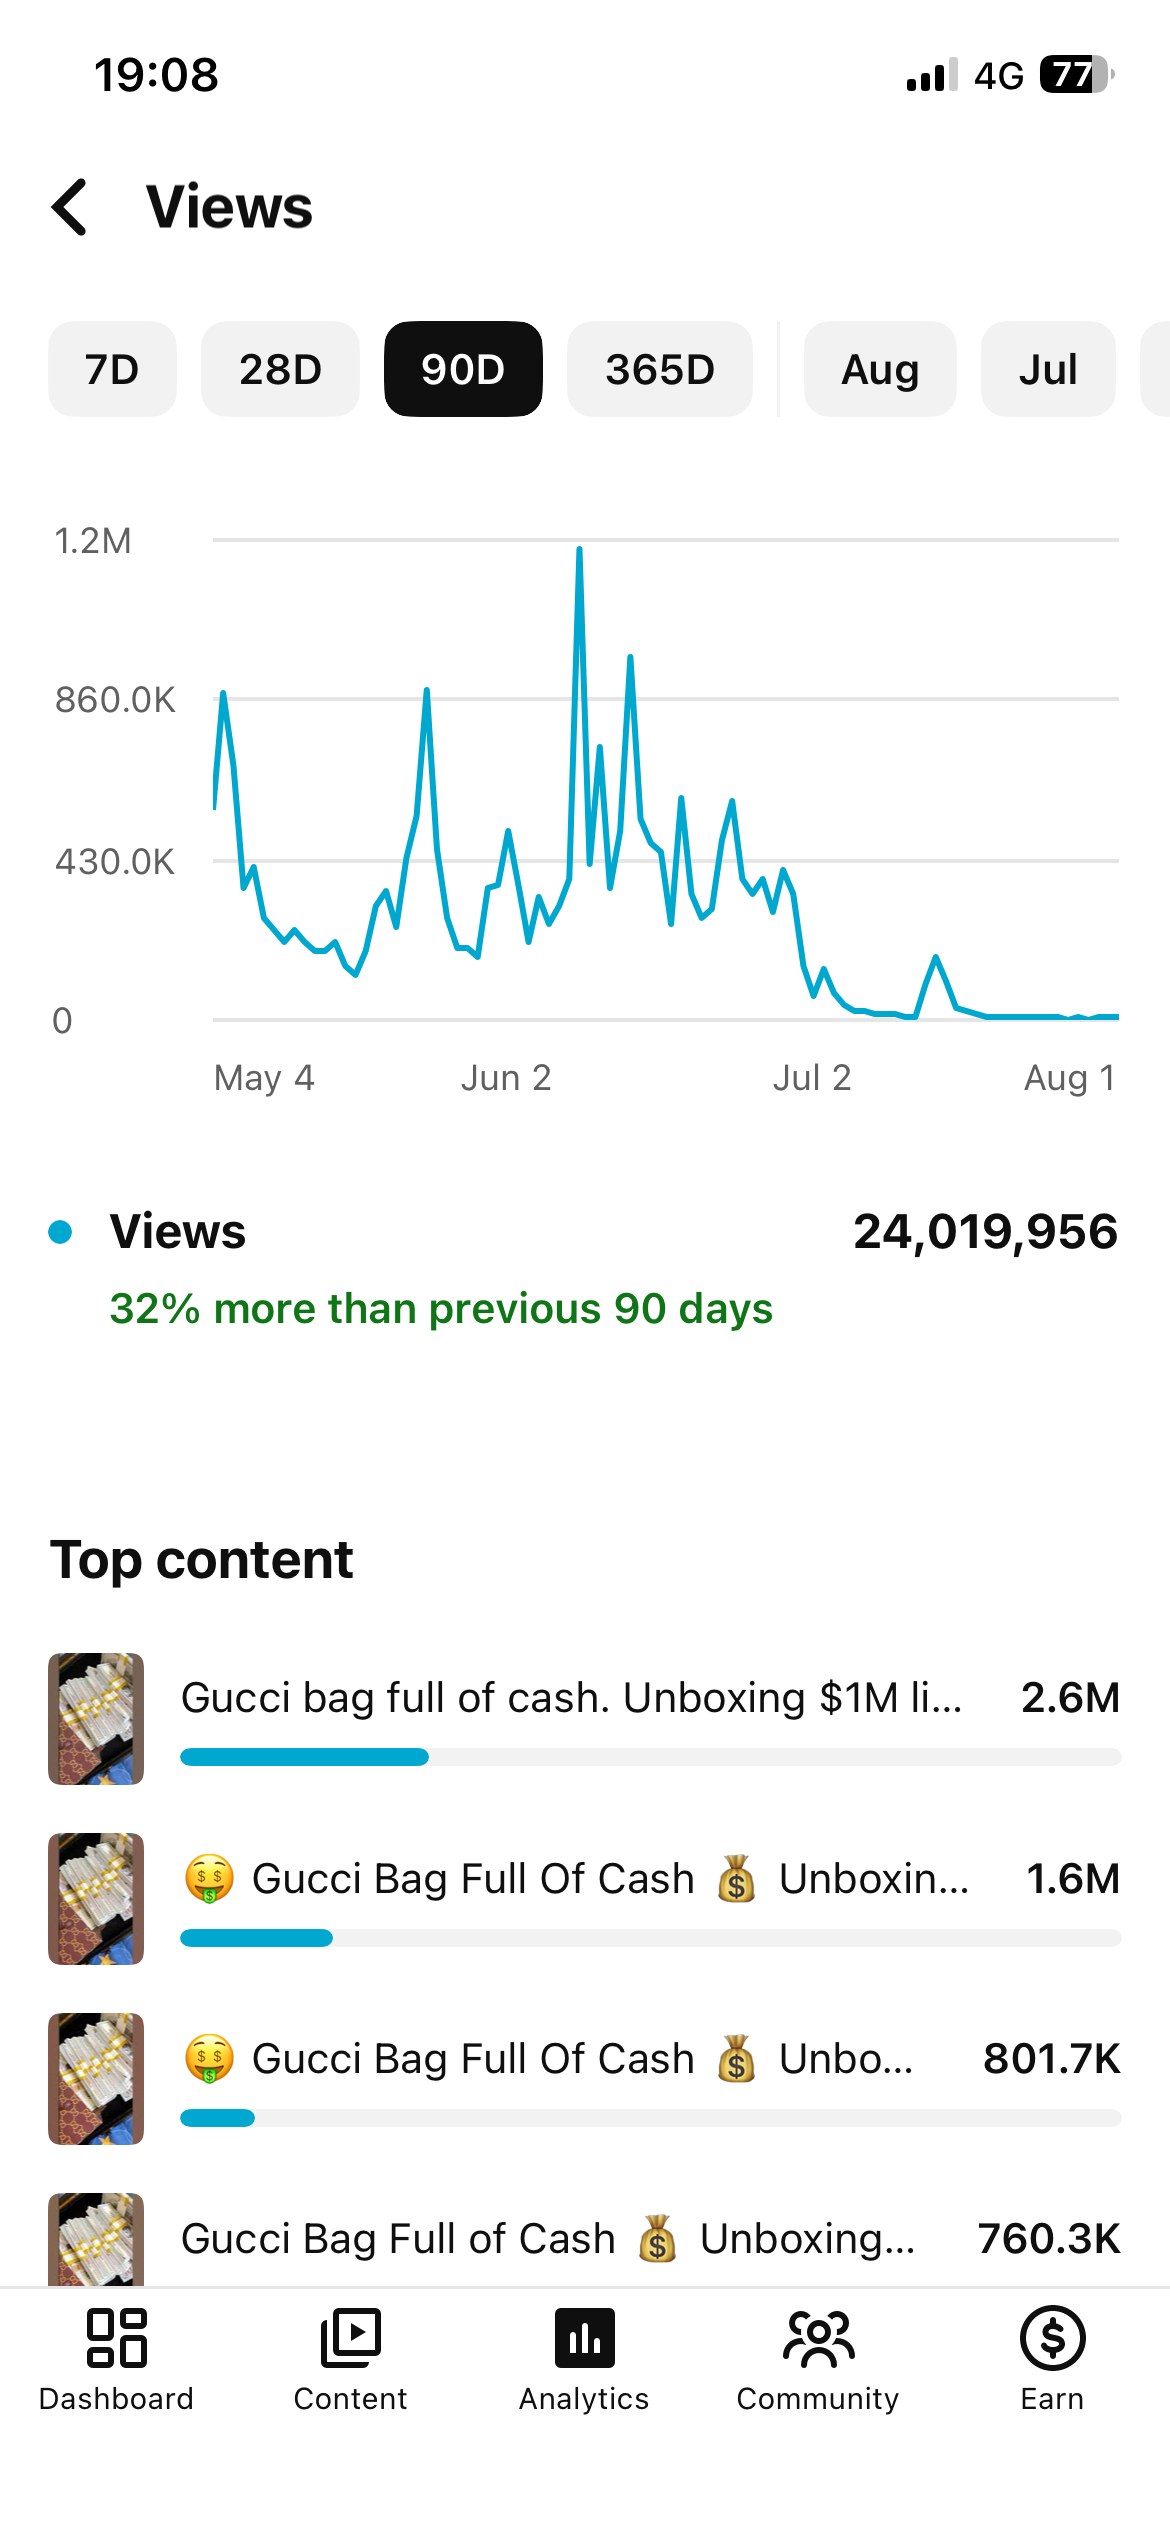Open the 801.7K views video entry

585,2079
